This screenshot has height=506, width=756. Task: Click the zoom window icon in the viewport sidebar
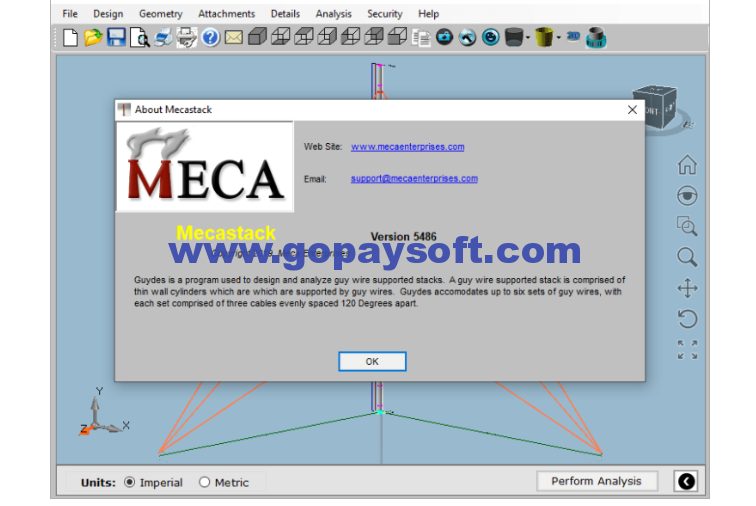[x=687, y=226]
